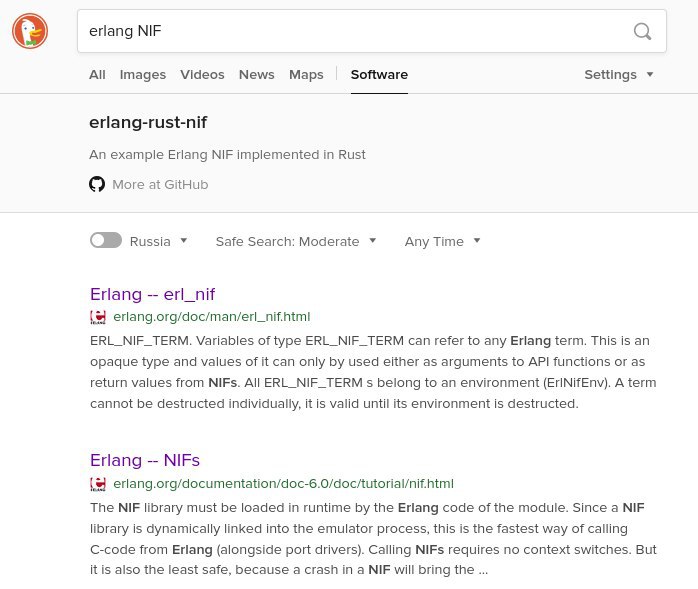Viewport: 698px width, 589px height.
Task: Select the News tab
Action: pos(256,74)
